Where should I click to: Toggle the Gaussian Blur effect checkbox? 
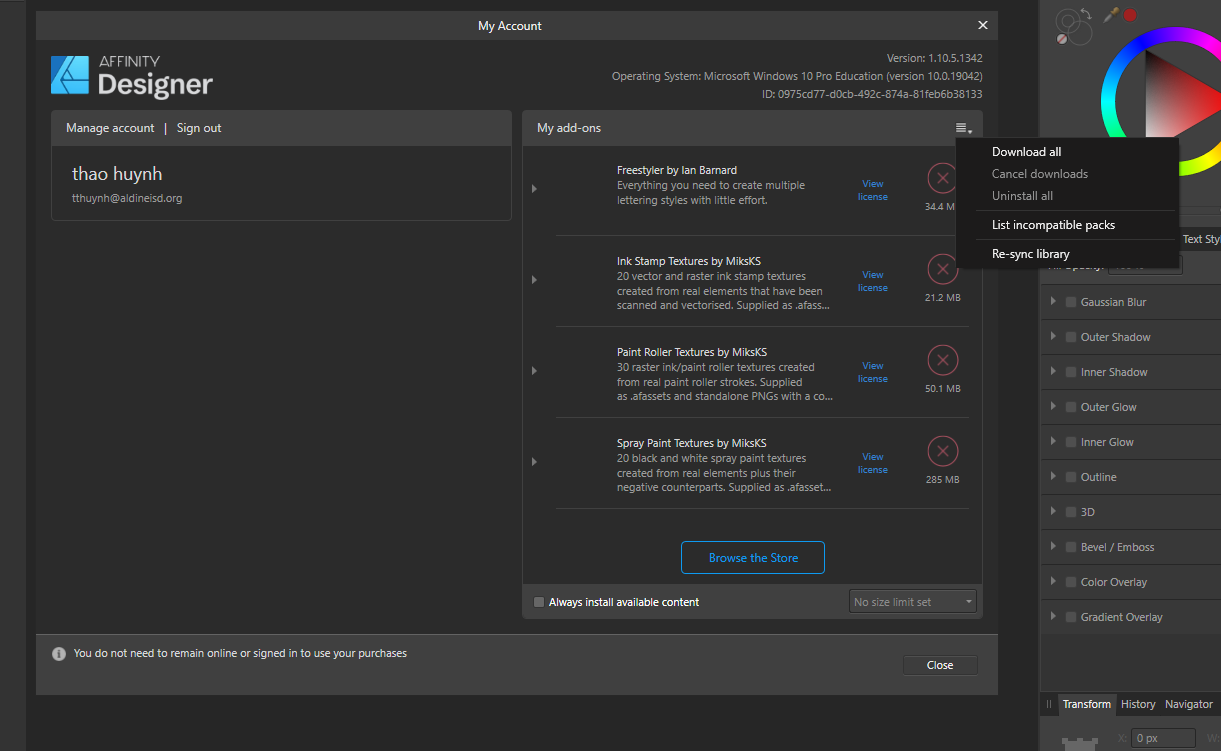[1072, 301]
